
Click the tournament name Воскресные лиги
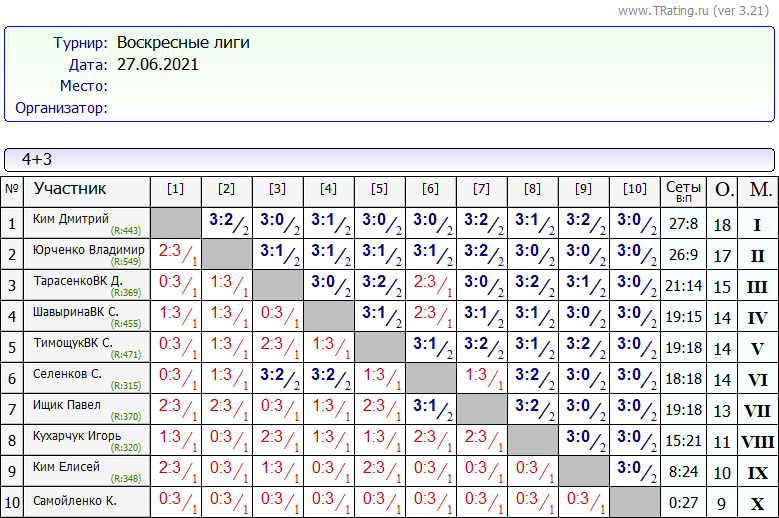[x=183, y=43]
